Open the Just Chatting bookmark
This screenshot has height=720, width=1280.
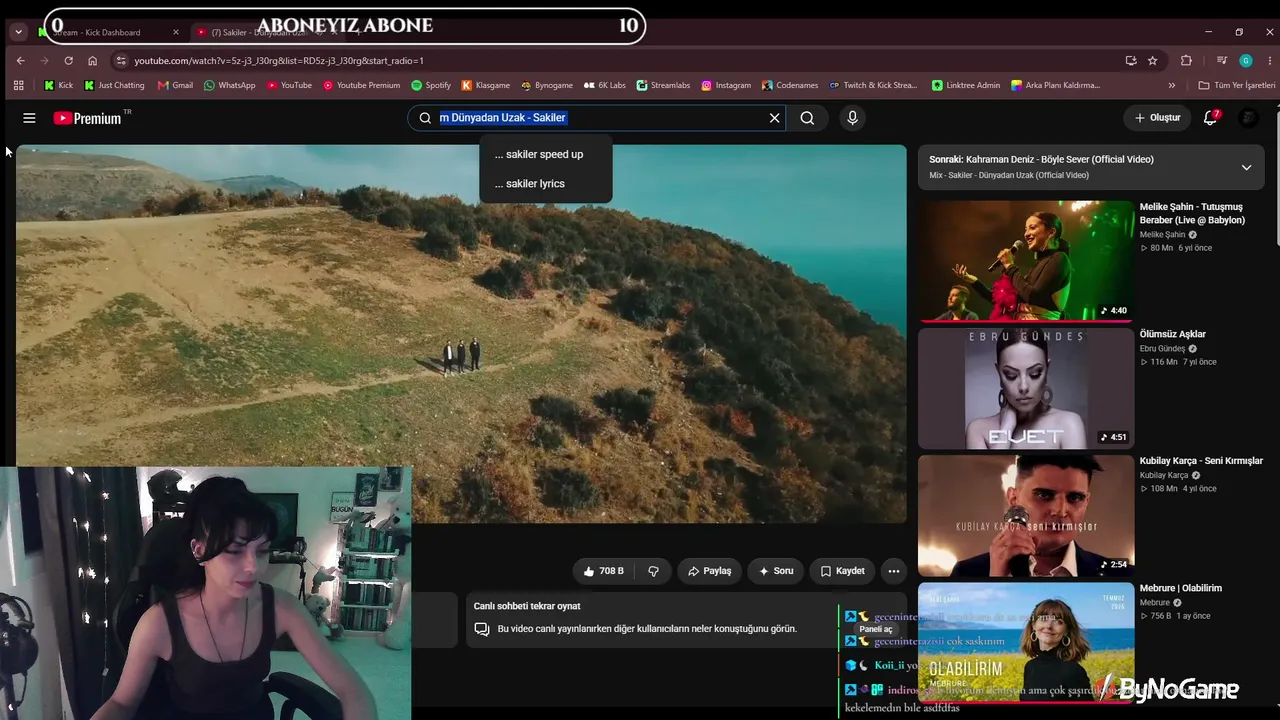point(114,86)
